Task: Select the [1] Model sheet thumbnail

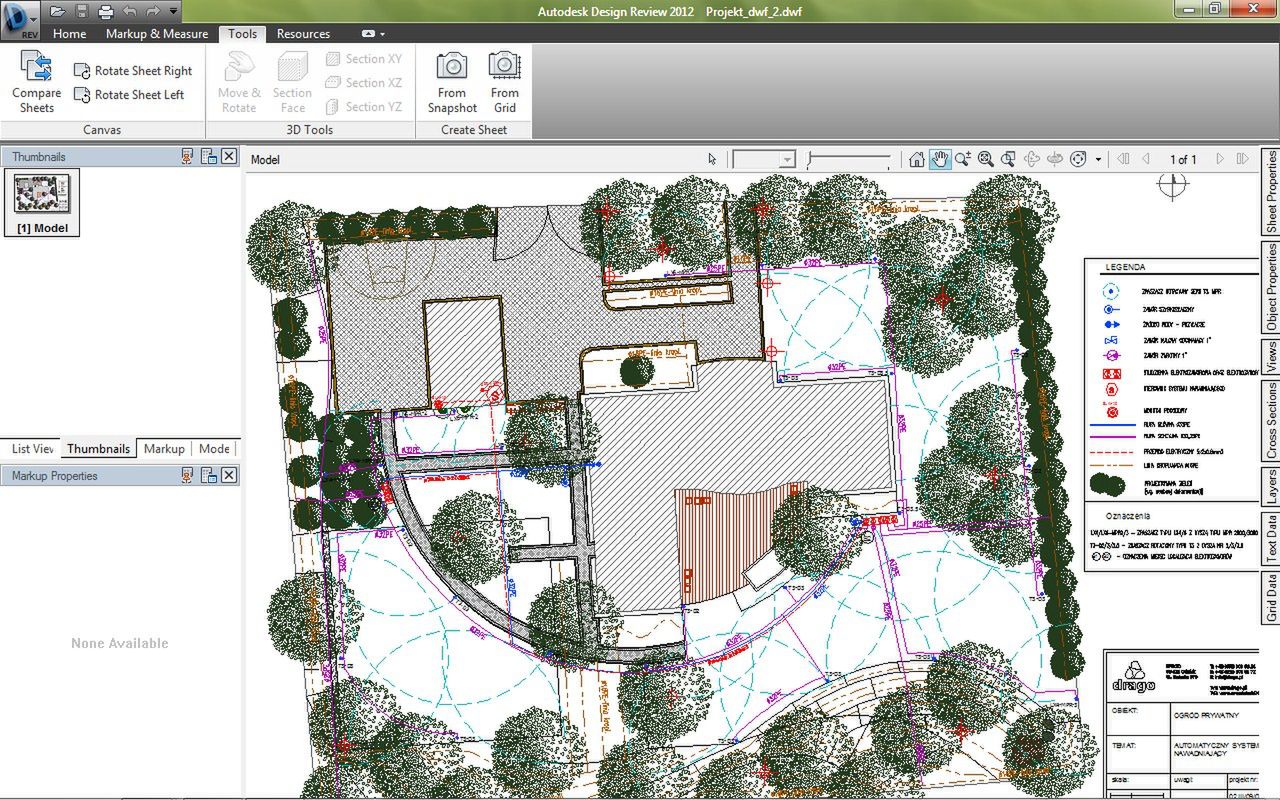Action: (42, 203)
